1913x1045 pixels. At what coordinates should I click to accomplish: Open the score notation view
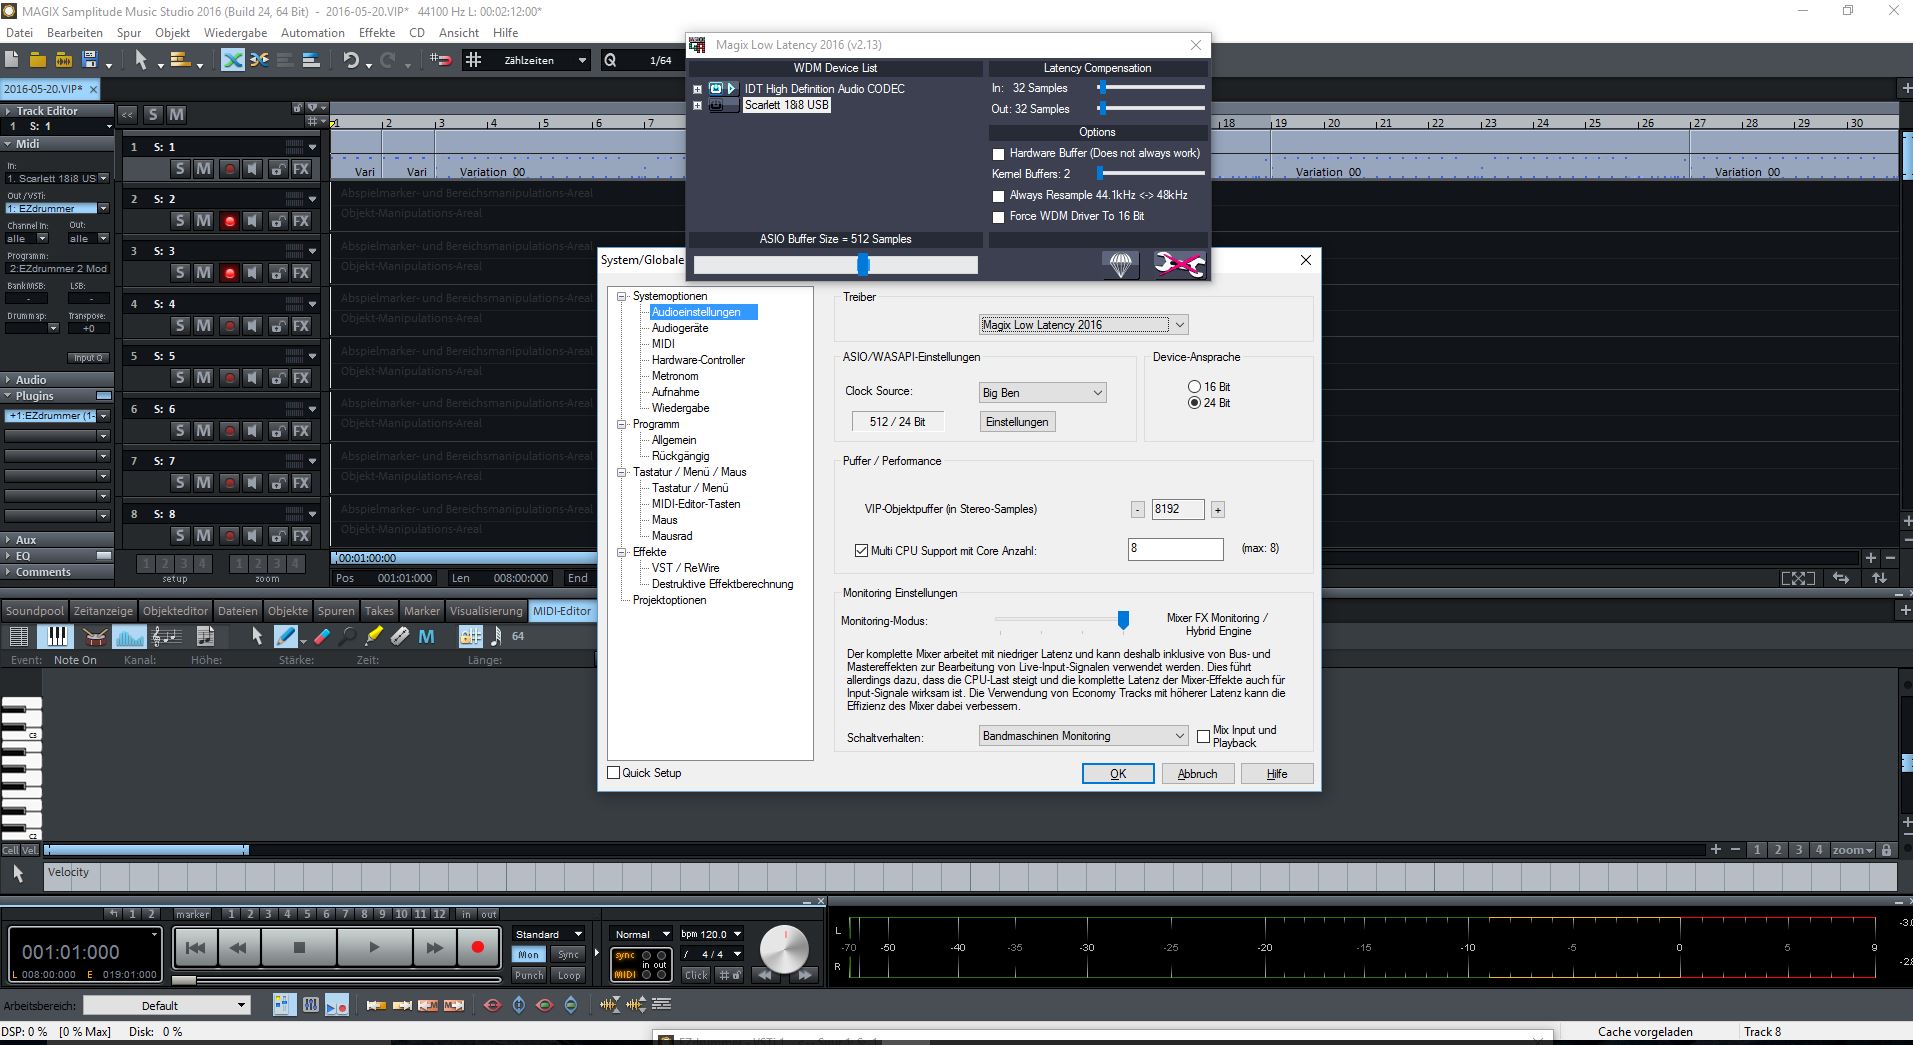[x=167, y=636]
